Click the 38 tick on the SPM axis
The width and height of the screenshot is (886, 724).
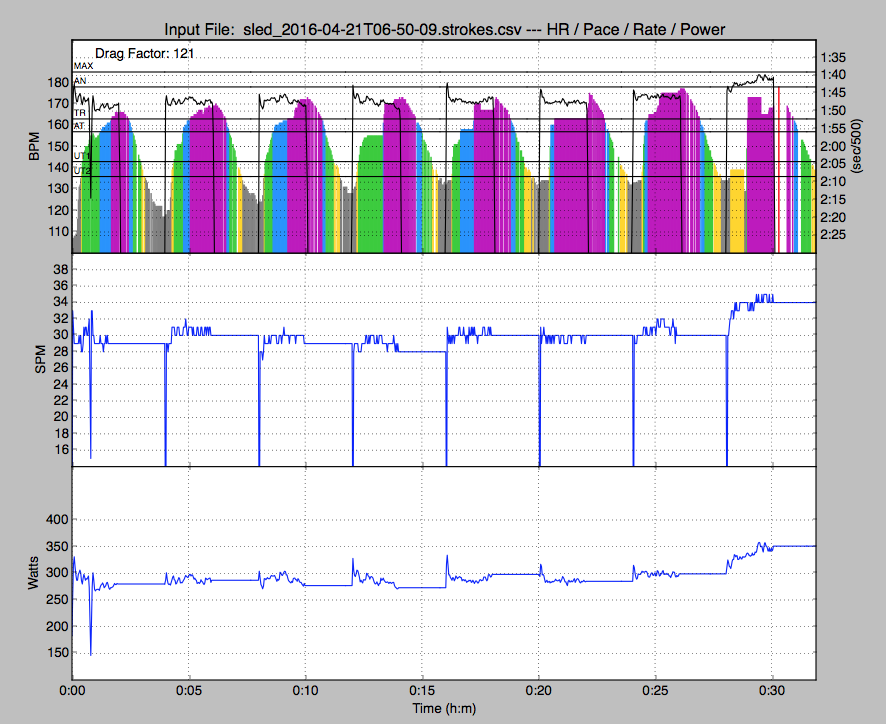(x=60, y=270)
